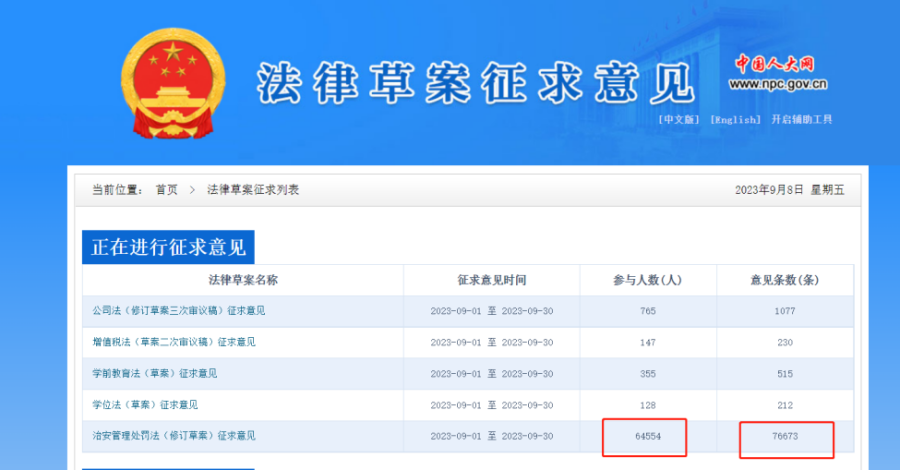Select the 正在进行征求意见 section tab
Image resolution: width=900 pixels, height=470 pixels.
coord(168,247)
